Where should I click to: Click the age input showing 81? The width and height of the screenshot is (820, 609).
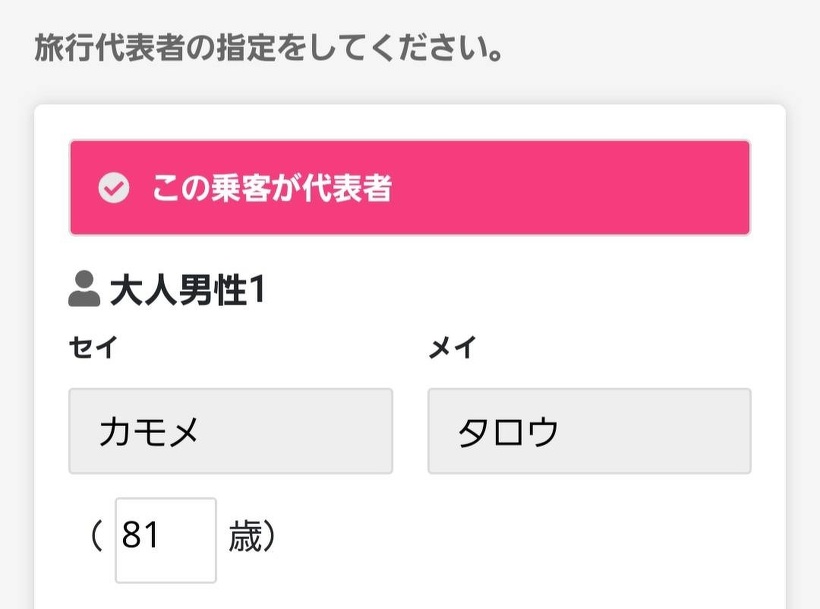[x=165, y=539]
